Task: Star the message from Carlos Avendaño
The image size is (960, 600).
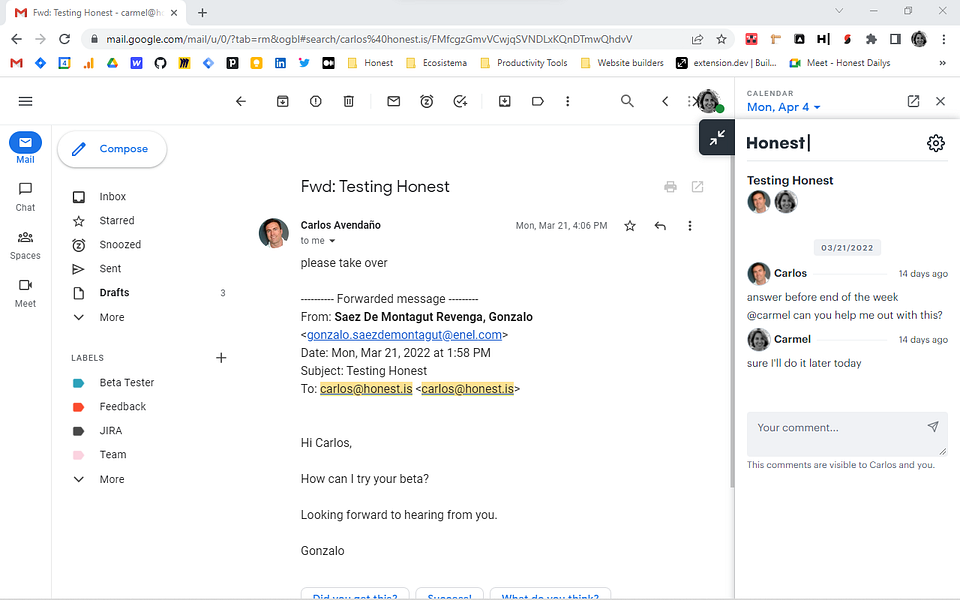Action: coord(629,226)
